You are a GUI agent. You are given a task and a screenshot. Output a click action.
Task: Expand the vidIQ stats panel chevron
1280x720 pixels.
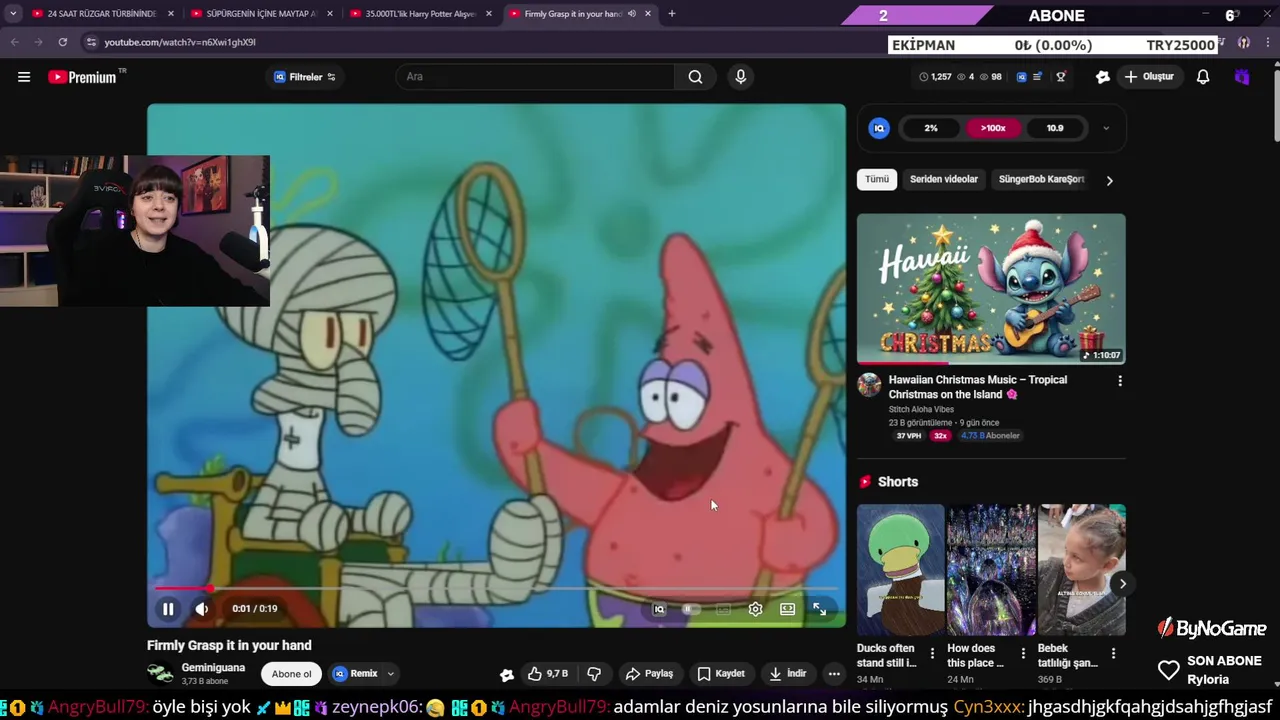click(x=1106, y=128)
